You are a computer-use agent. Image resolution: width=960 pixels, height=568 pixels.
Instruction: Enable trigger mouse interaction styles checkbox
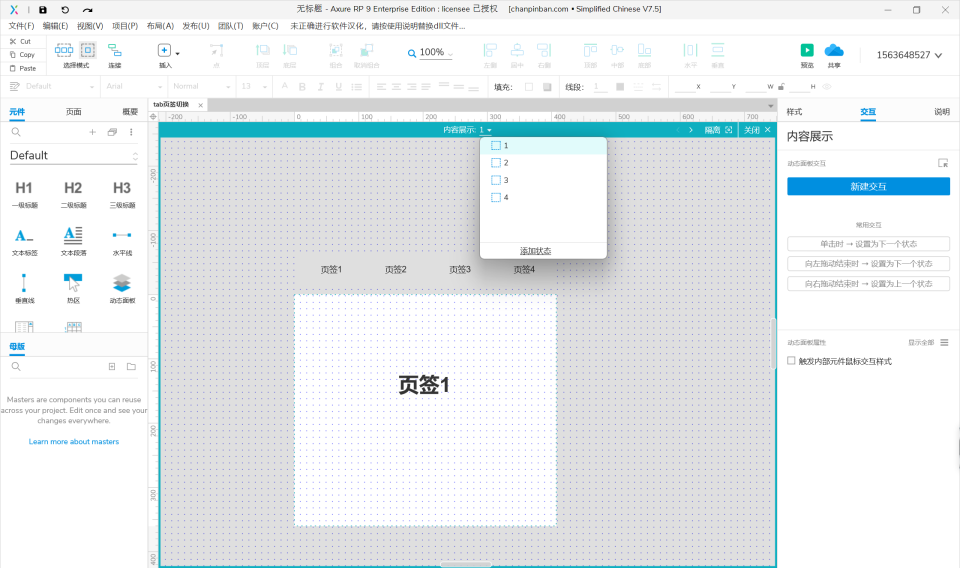click(x=792, y=361)
